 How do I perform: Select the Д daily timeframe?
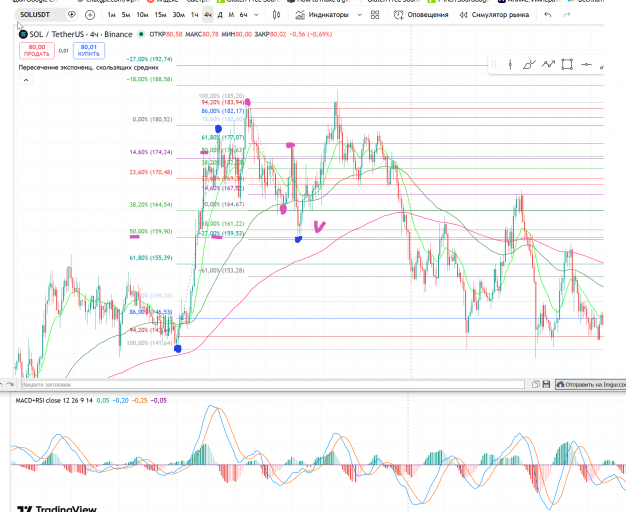point(220,15)
